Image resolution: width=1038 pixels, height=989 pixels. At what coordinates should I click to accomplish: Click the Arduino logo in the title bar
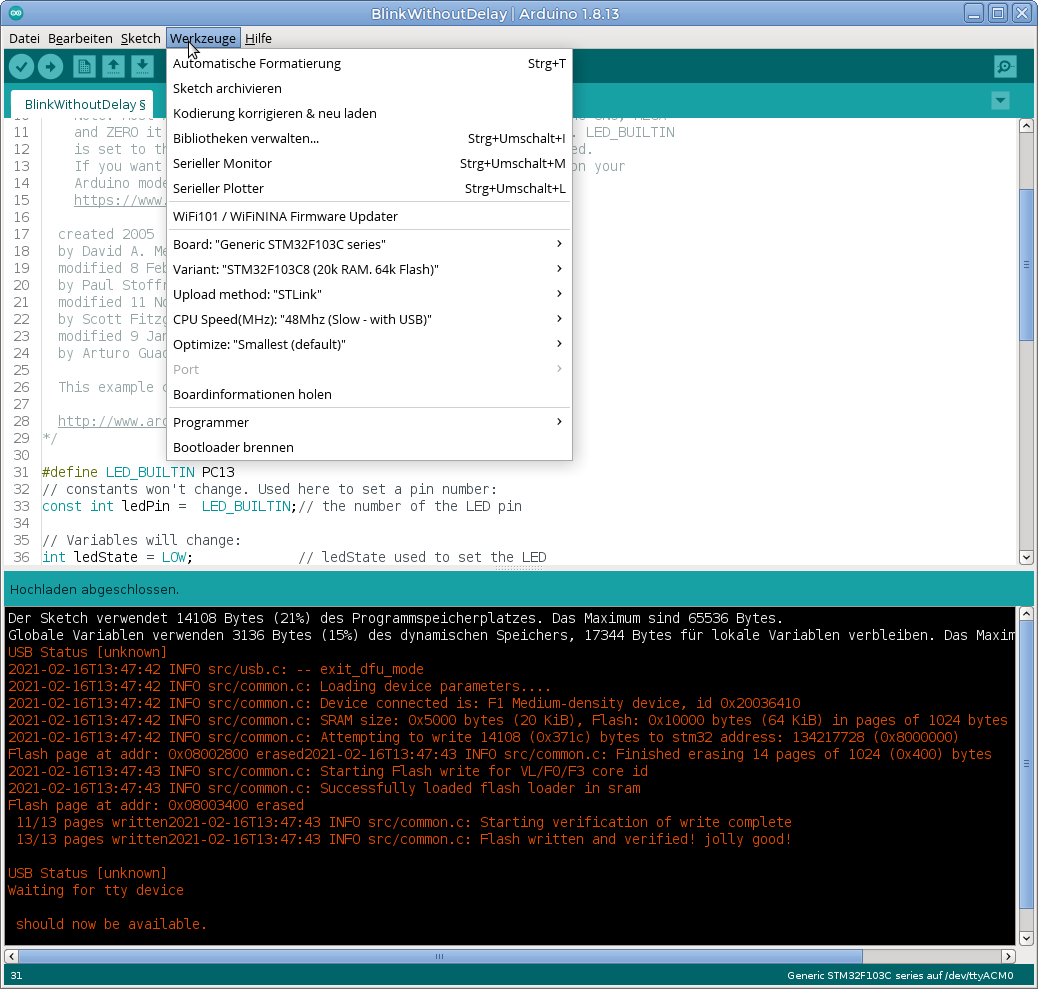[x=16, y=13]
